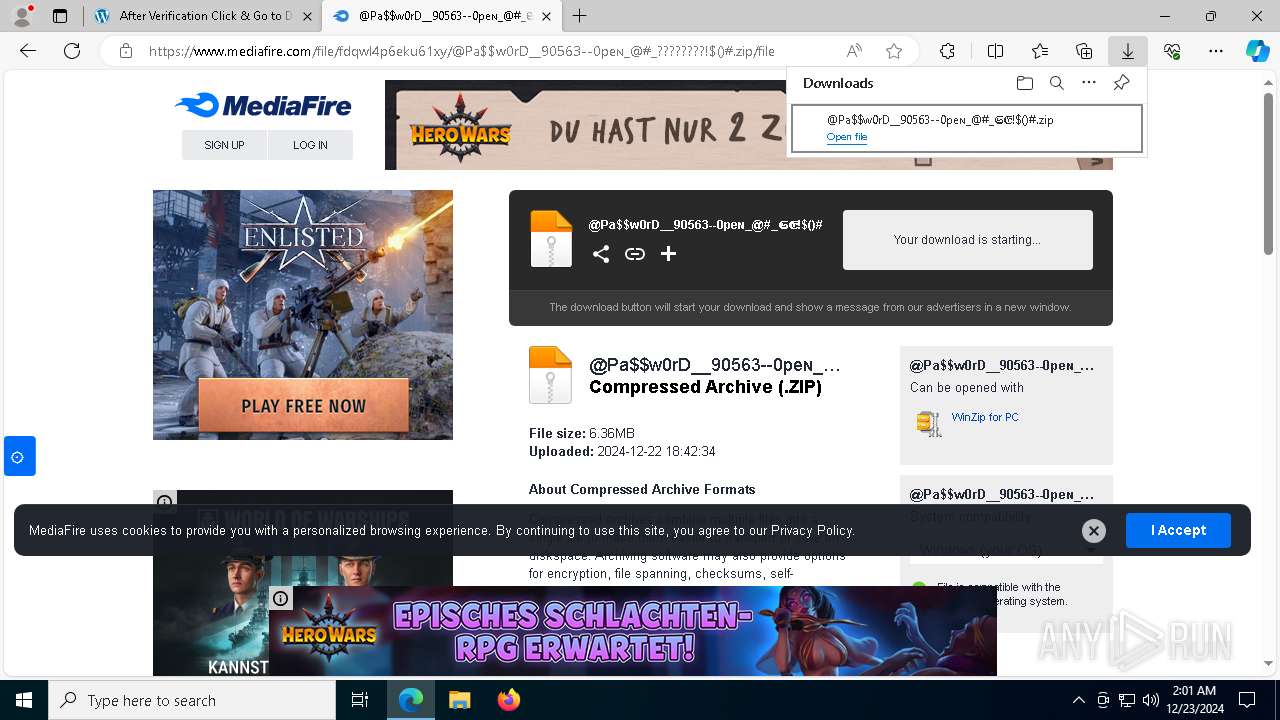The height and width of the screenshot is (720, 1280).
Task: Open the downloads folder icon
Action: [x=1024, y=83]
